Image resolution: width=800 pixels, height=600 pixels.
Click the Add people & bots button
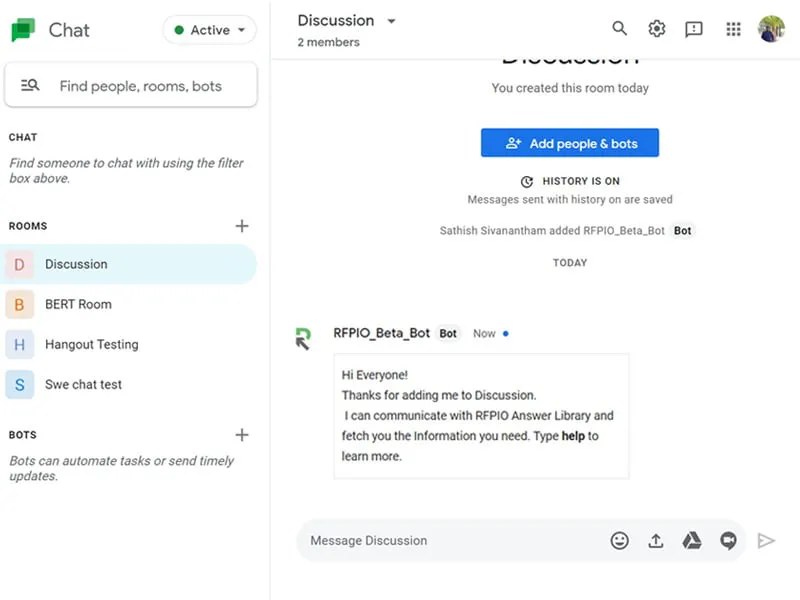(569, 142)
